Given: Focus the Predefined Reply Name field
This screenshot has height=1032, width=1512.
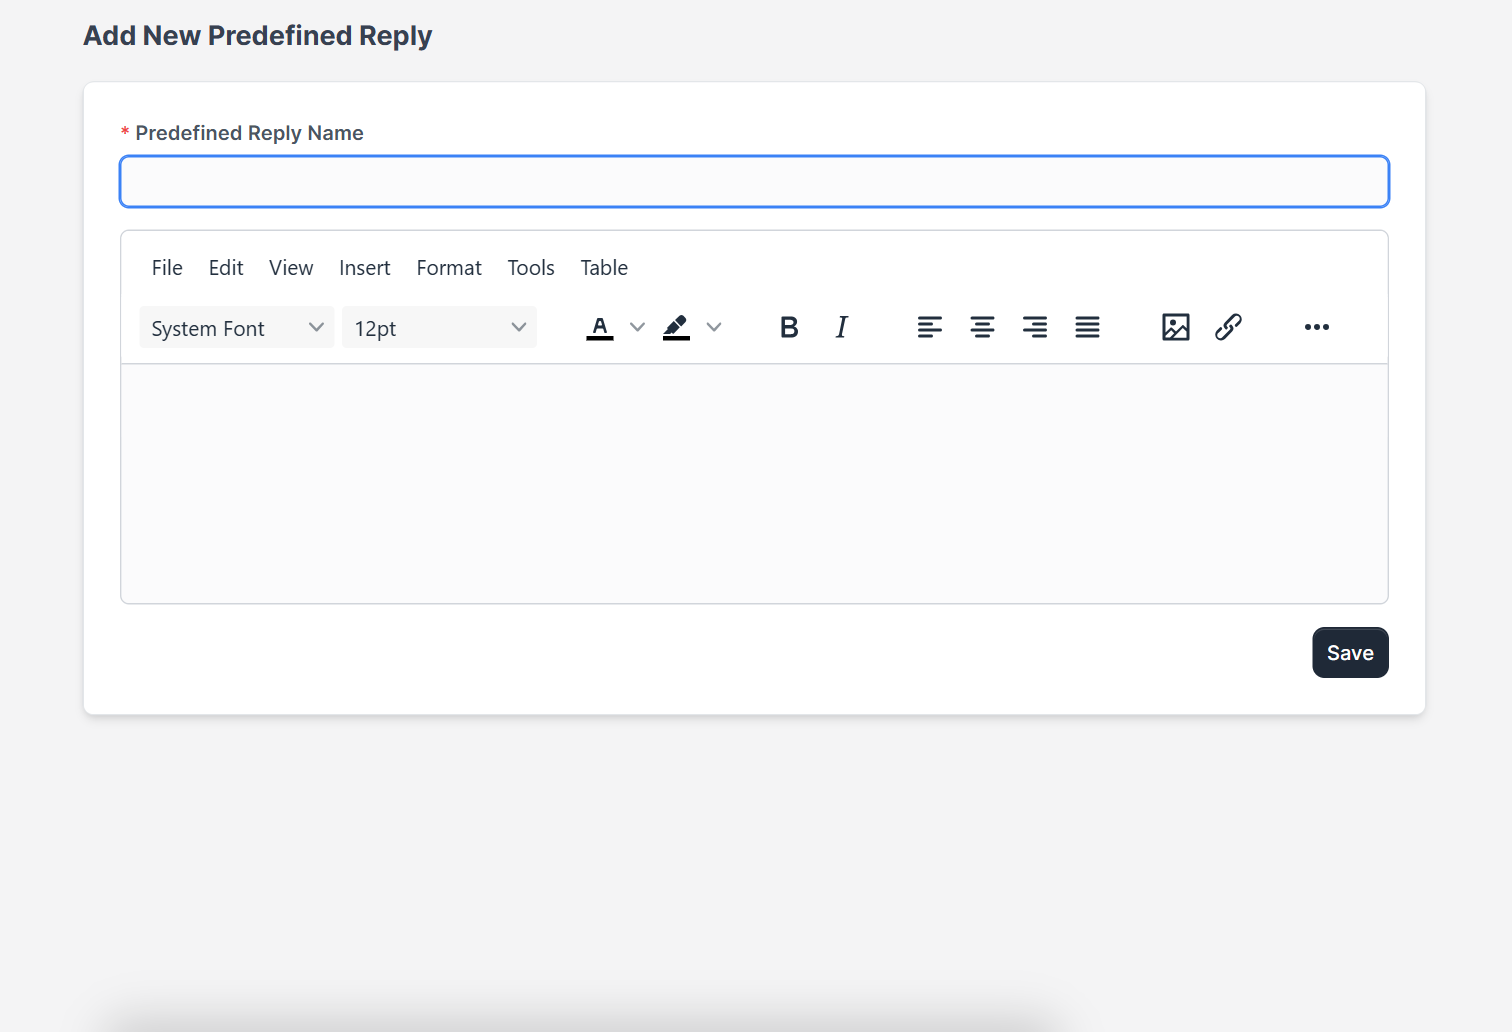Looking at the screenshot, I should point(754,182).
